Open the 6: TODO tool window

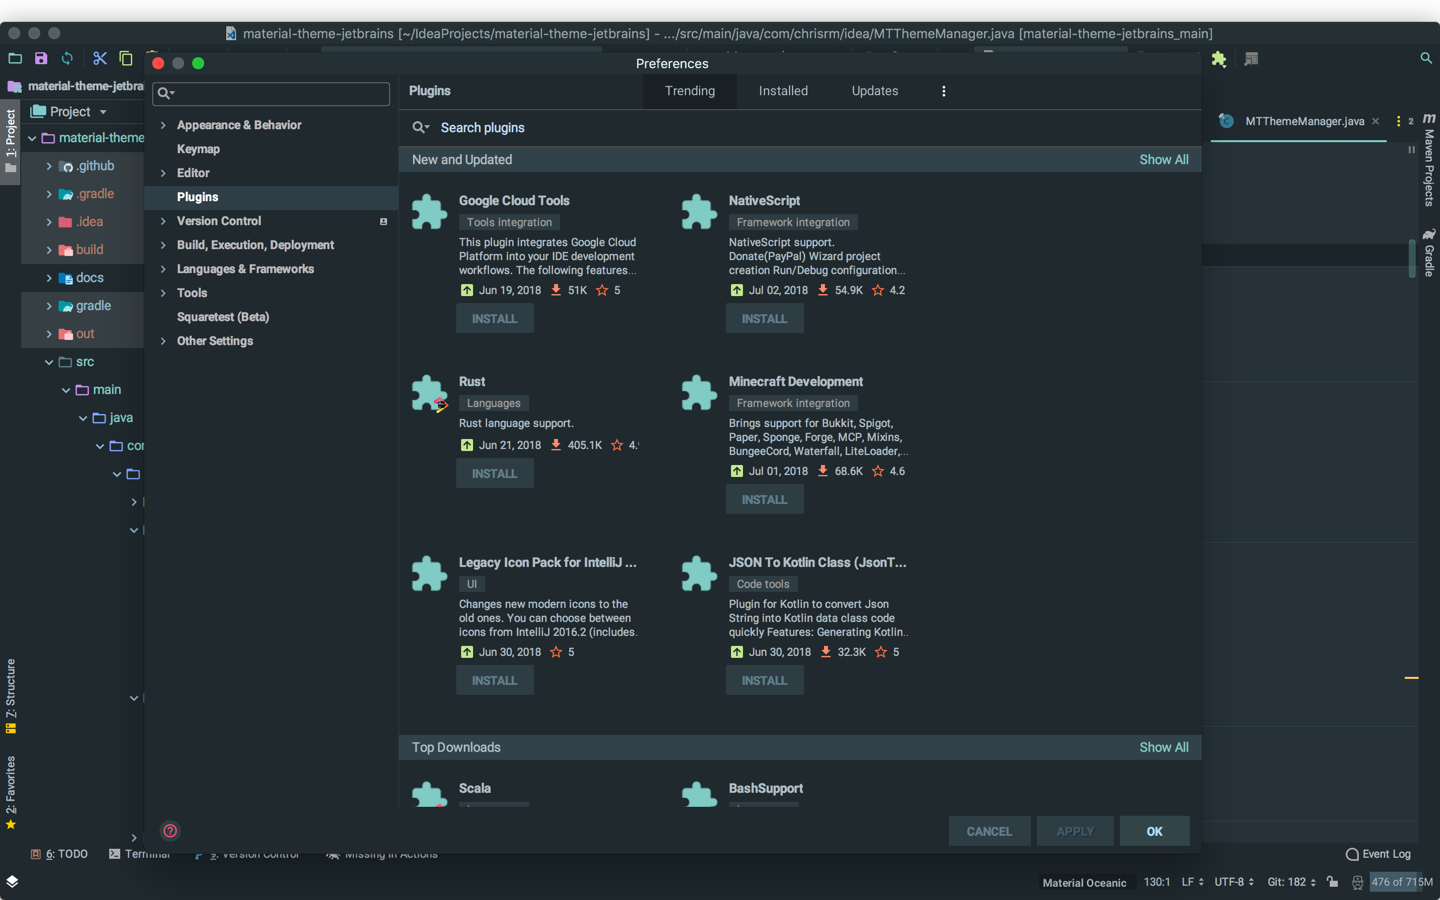click(59, 854)
